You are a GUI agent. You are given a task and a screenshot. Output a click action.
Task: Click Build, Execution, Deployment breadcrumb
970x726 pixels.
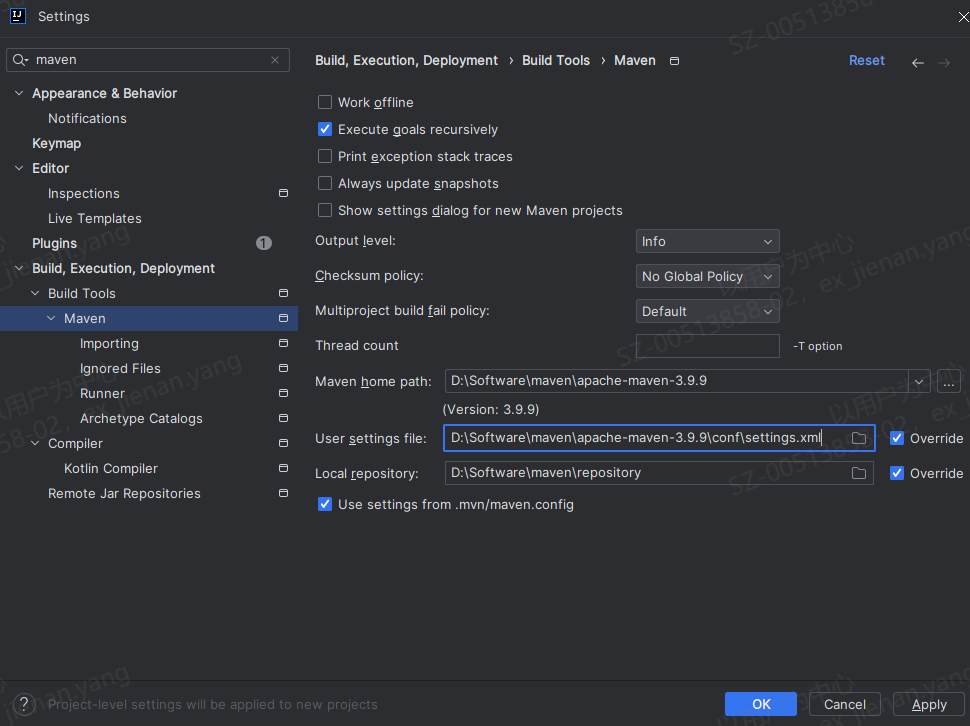(x=406, y=61)
